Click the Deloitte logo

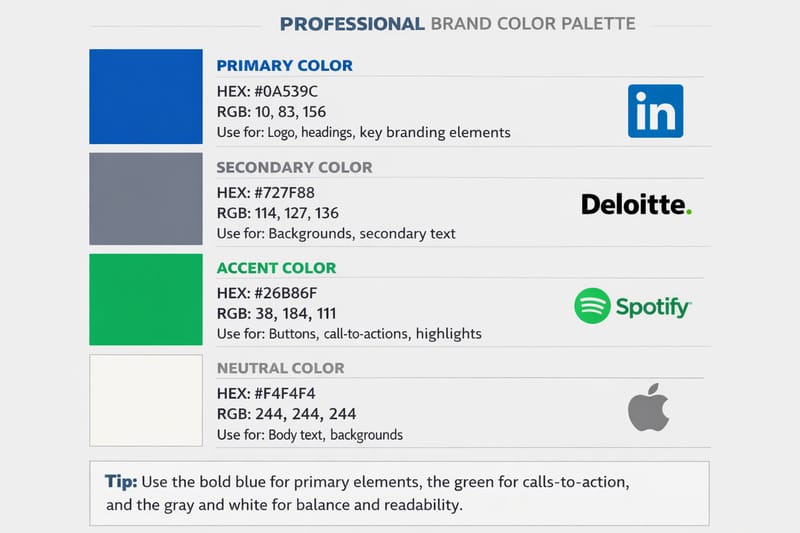(x=636, y=205)
